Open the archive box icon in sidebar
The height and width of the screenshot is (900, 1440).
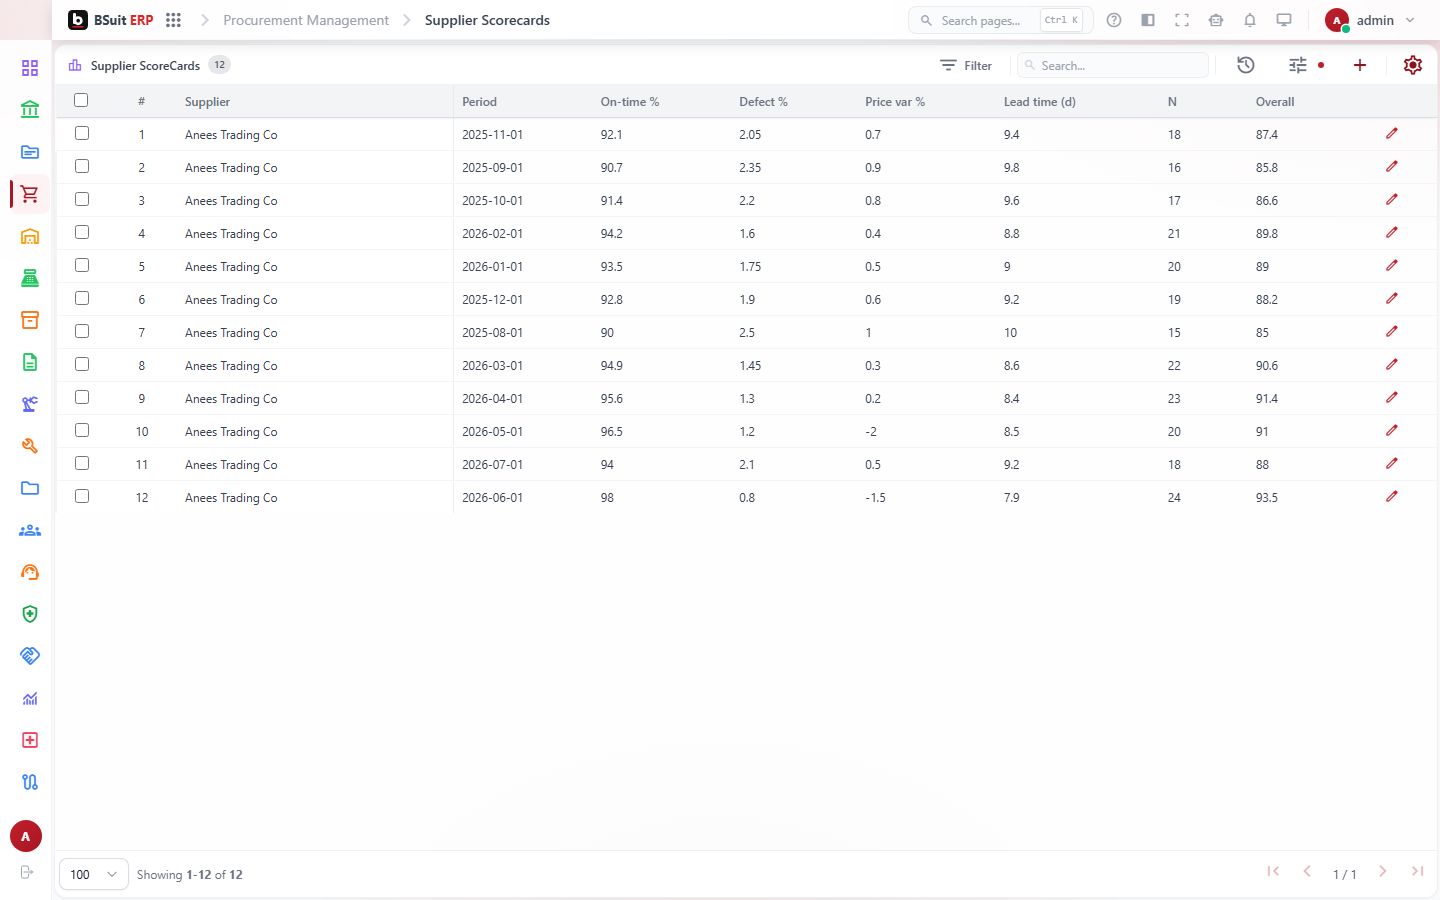(30, 320)
